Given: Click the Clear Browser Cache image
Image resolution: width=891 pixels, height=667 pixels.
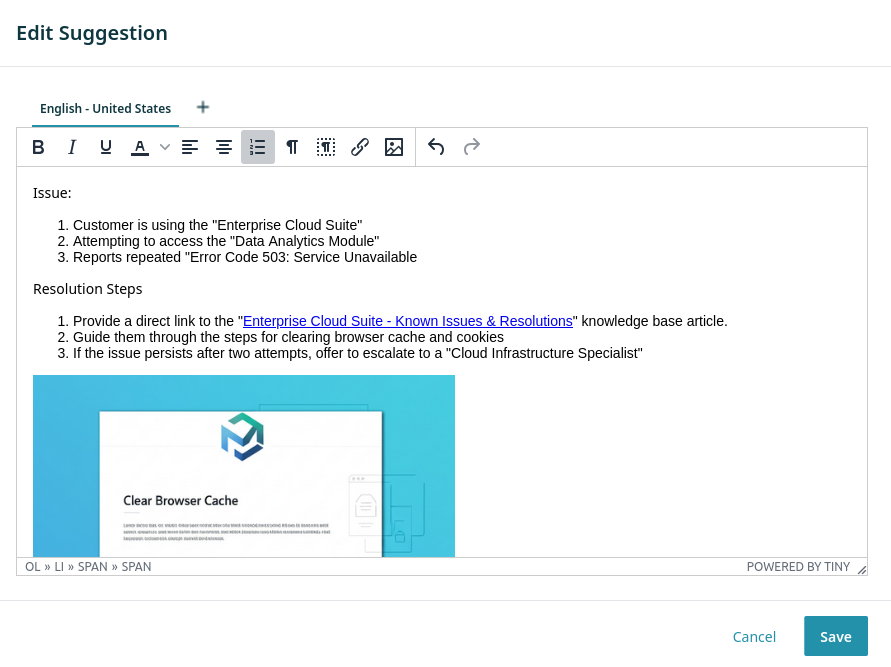Looking at the screenshot, I should point(244,466).
